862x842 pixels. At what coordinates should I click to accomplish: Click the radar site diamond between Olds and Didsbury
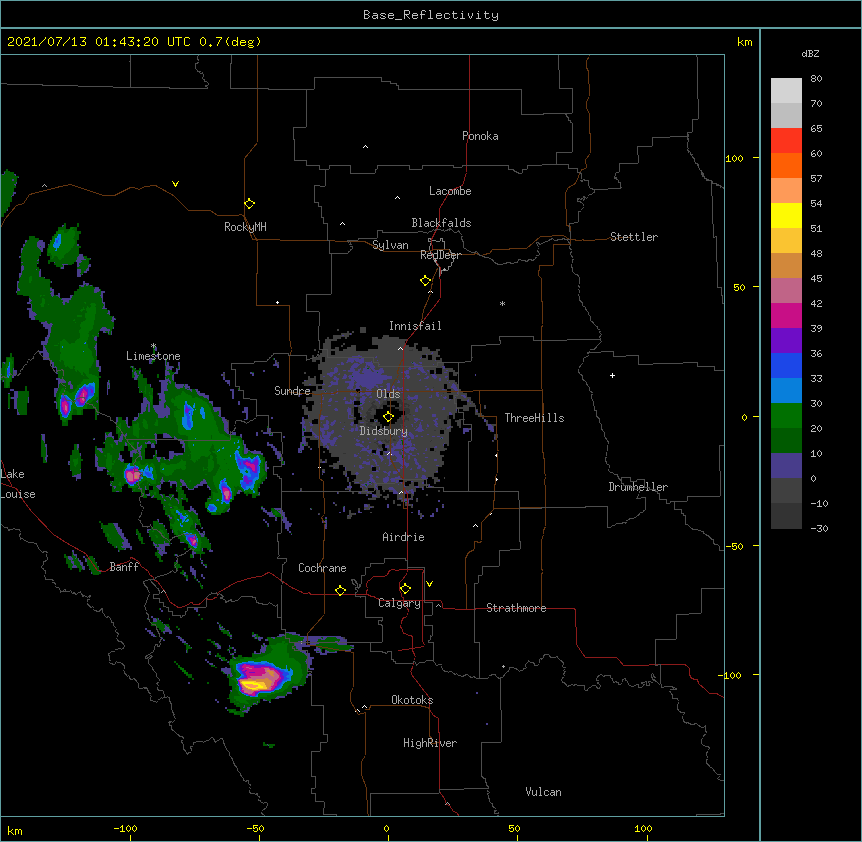[389, 417]
